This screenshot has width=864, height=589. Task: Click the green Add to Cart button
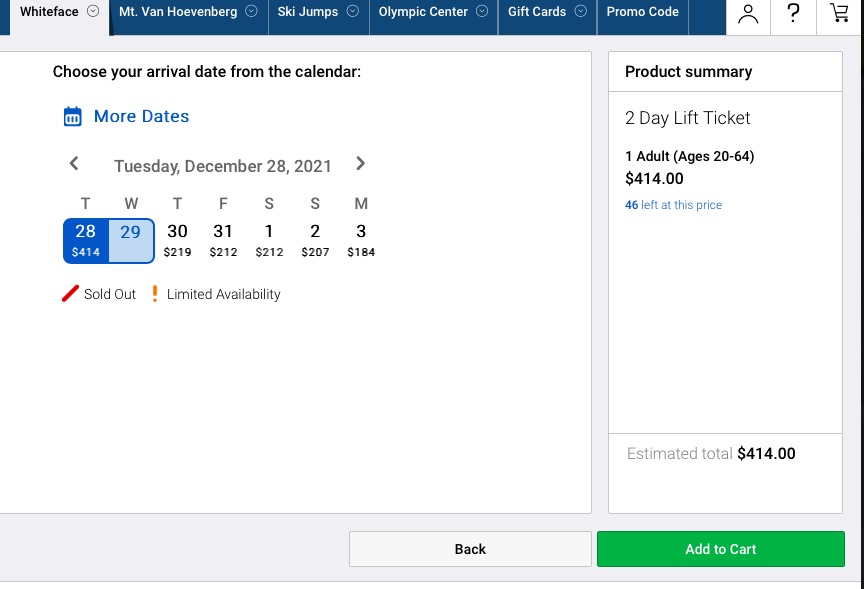coord(720,549)
